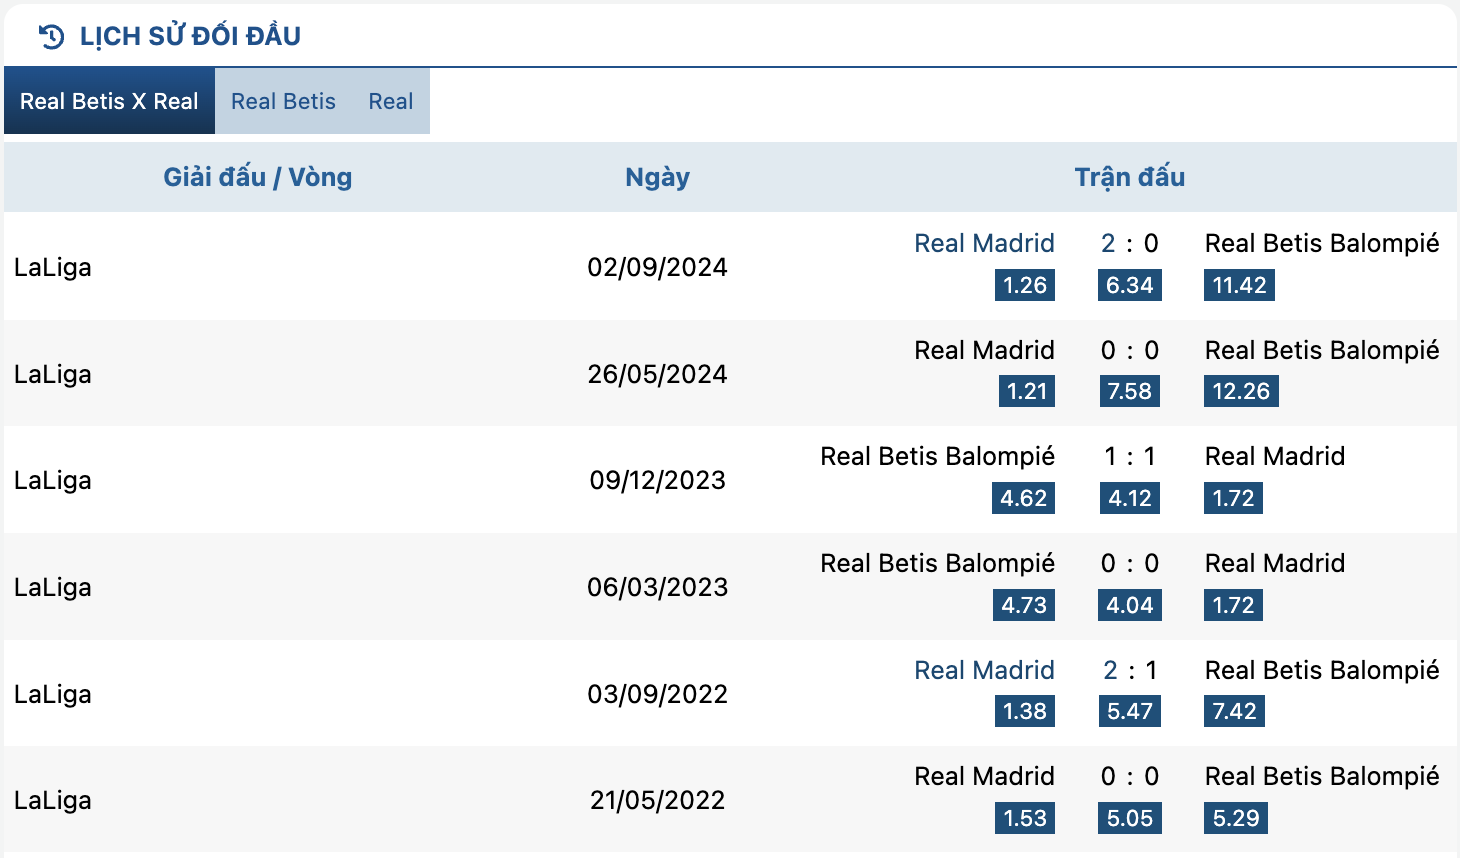1460x858 pixels.
Task: Click date 21/05/2022
Action: point(657,800)
